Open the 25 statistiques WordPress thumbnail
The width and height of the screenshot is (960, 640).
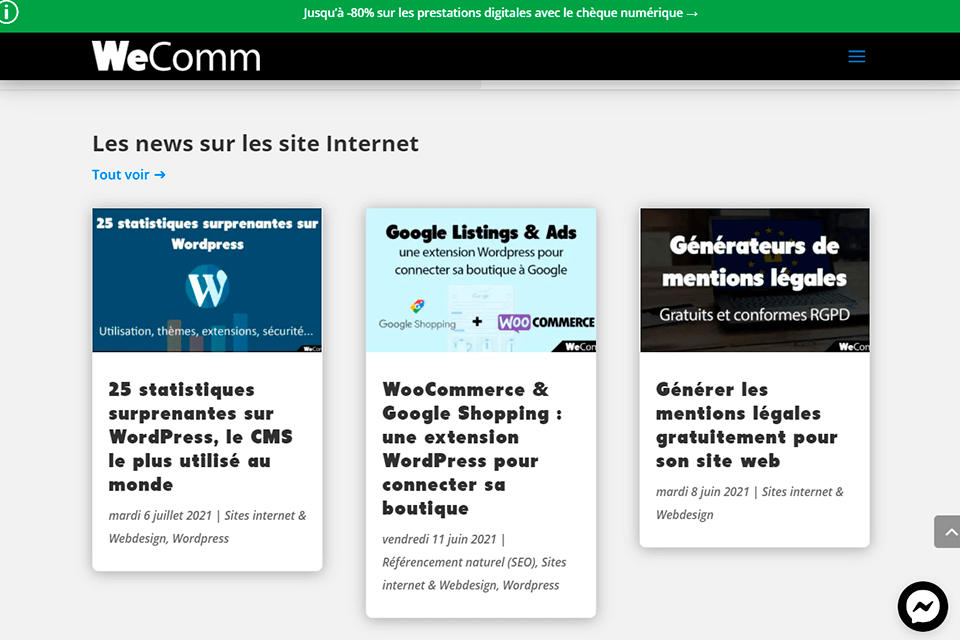207,280
